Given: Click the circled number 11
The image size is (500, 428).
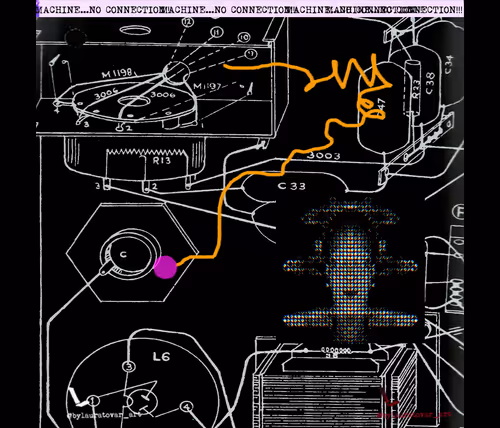Looking at the screenshot, I should click(217, 32).
